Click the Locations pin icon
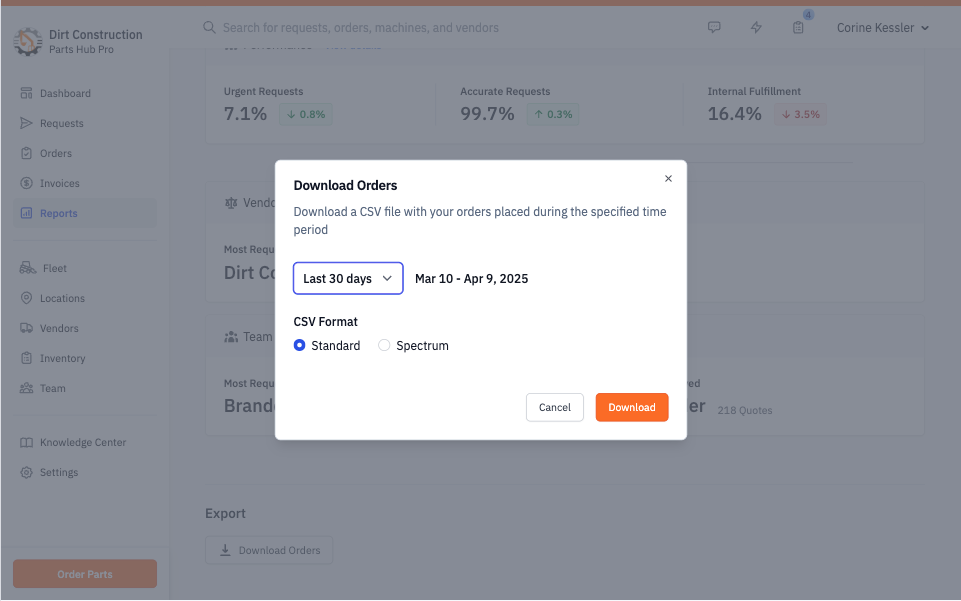This screenshot has height=601, width=961. 27,298
